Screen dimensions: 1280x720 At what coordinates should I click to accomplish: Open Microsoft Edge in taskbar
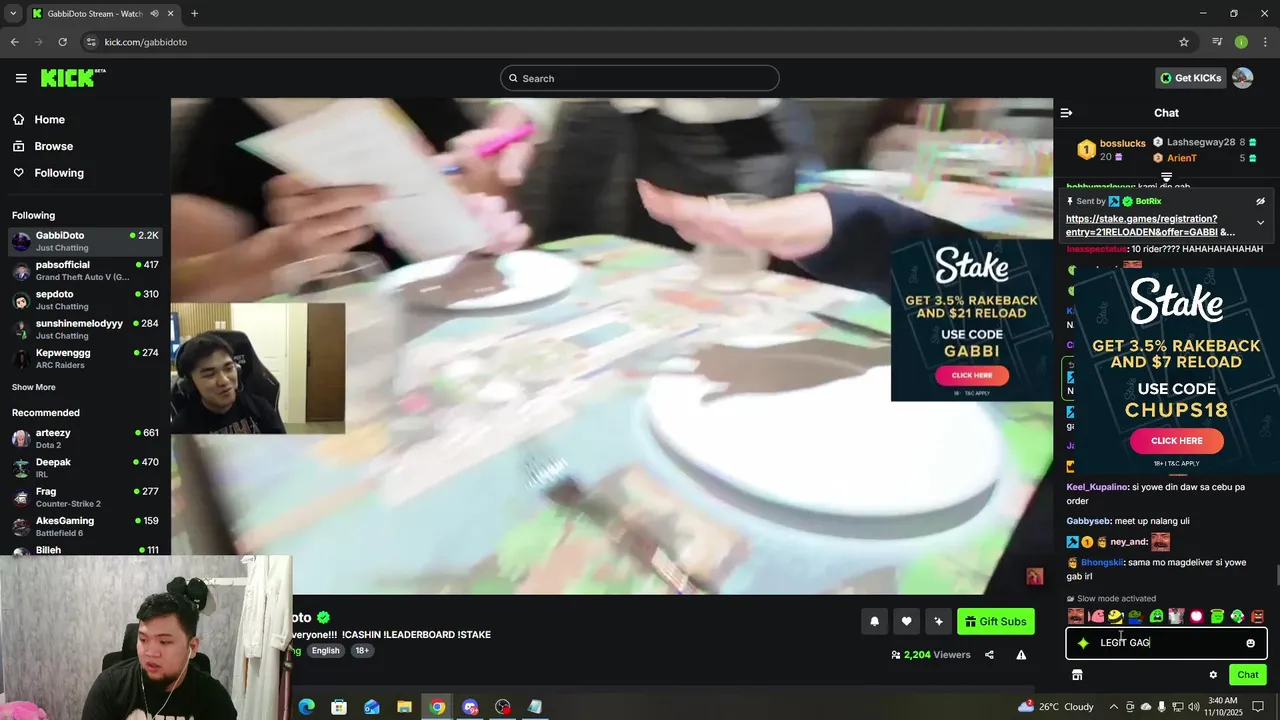point(306,707)
